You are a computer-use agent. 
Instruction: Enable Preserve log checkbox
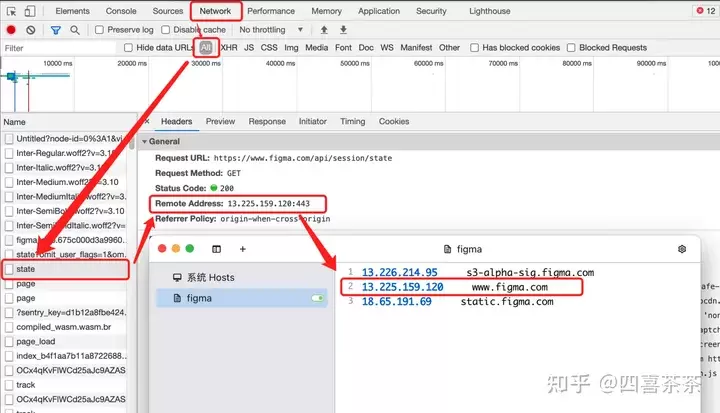(99, 30)
